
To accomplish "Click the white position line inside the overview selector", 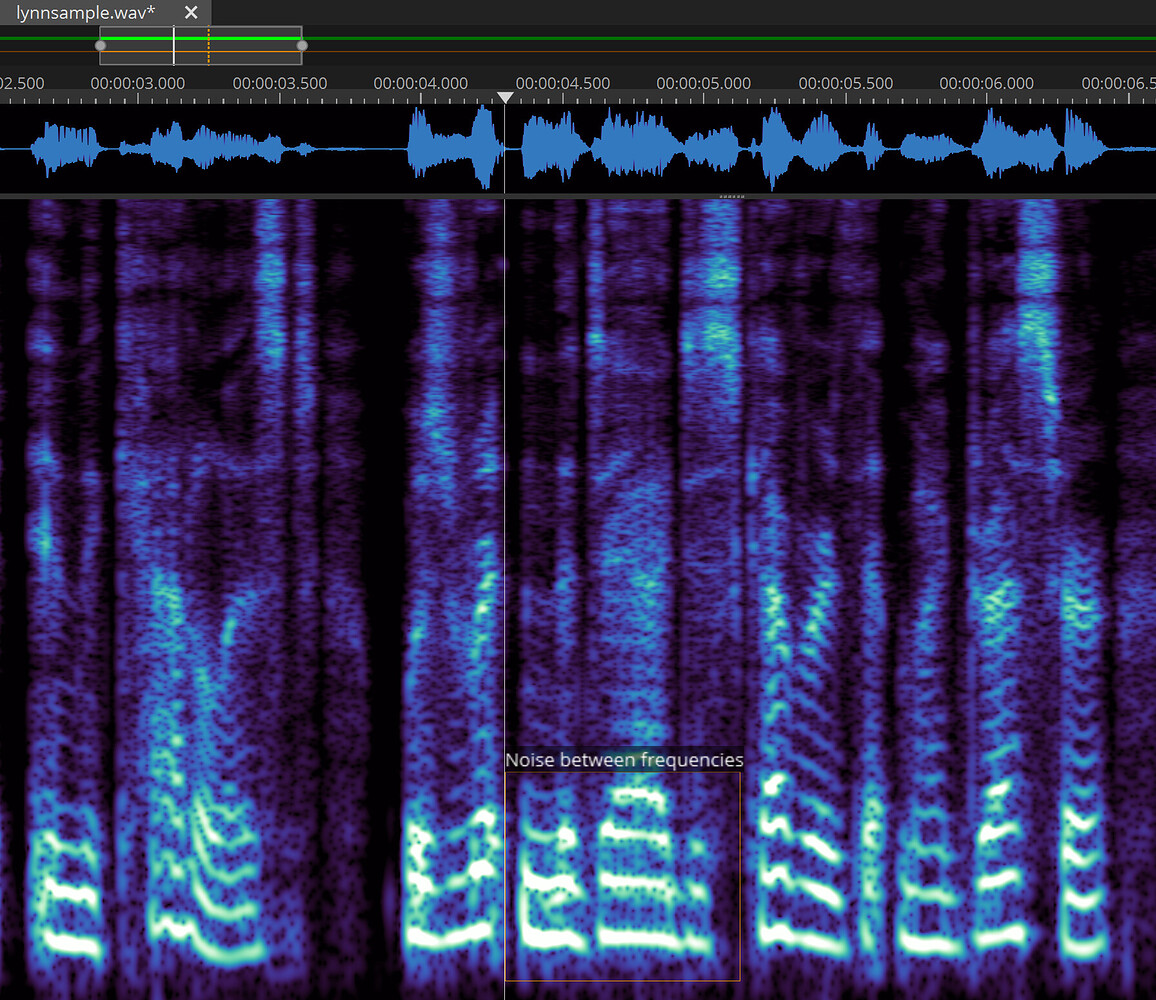I will [174, 44].
